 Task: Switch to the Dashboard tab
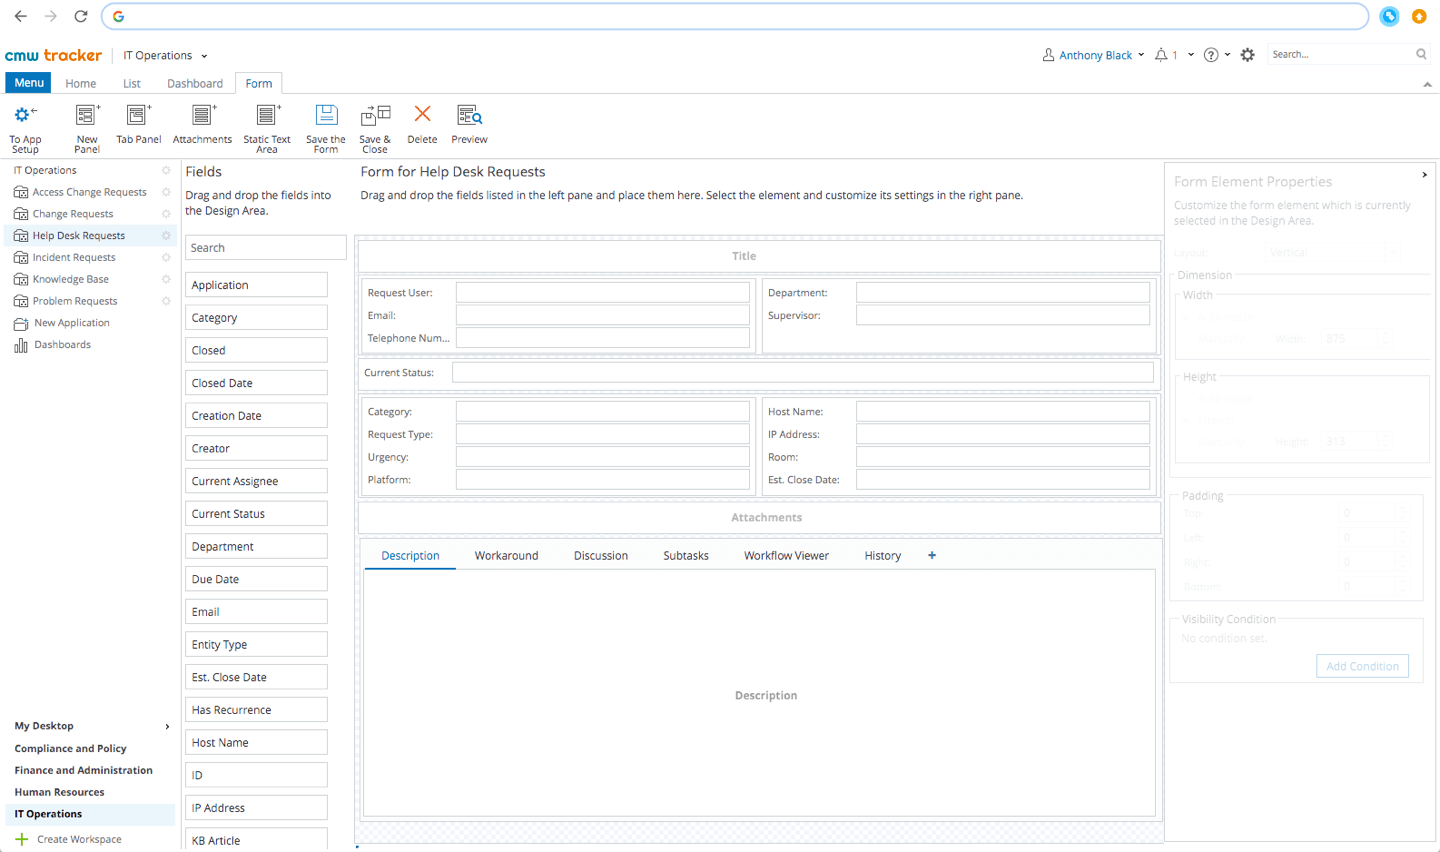(x=195, y=84)
